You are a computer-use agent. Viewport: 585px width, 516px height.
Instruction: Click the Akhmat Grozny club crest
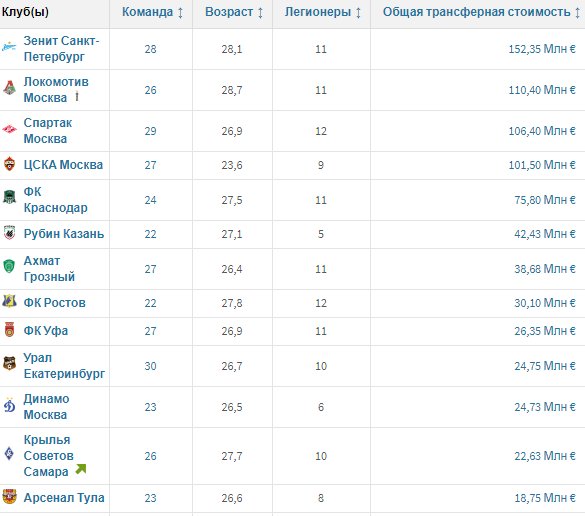coord(9,266)
